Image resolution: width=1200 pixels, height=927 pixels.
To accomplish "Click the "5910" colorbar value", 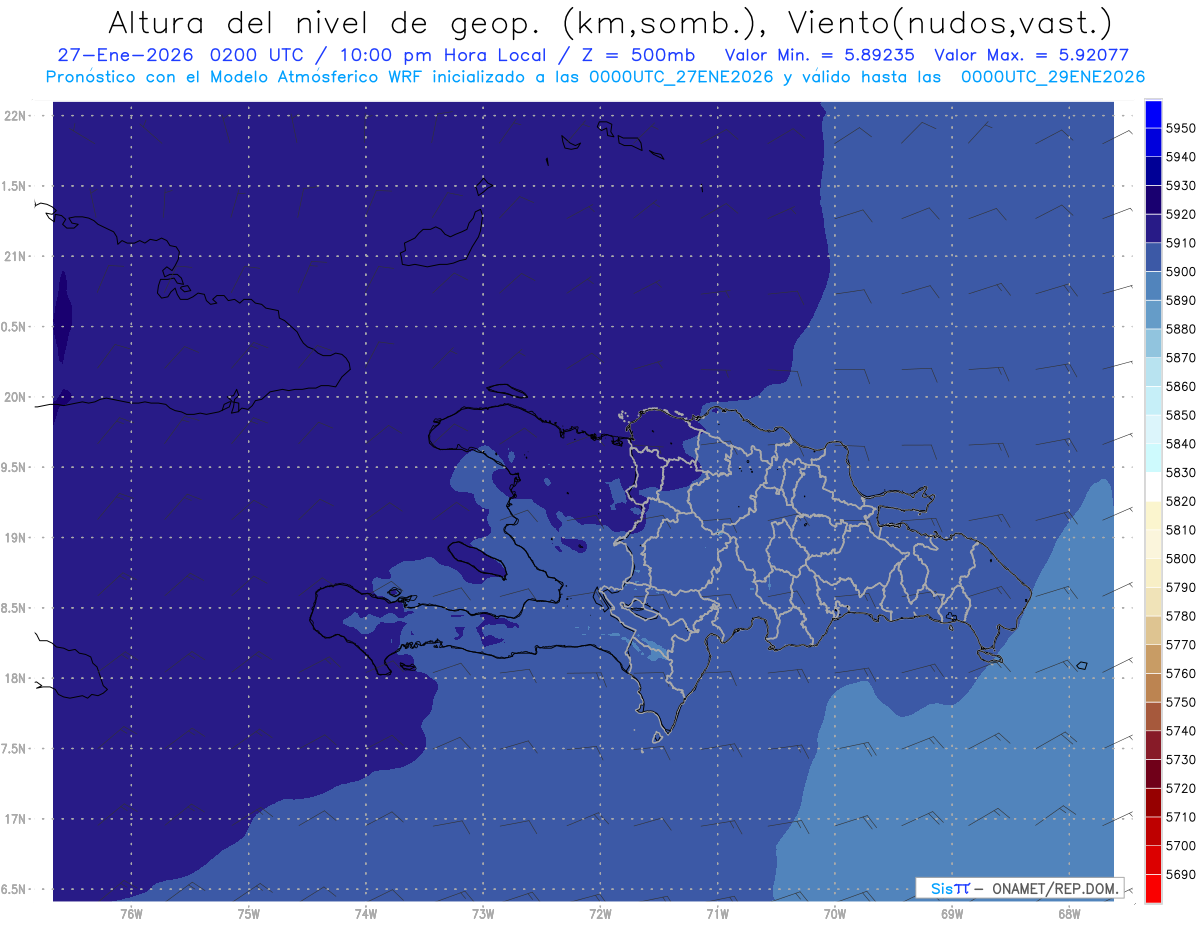I will click(1179, 243).
